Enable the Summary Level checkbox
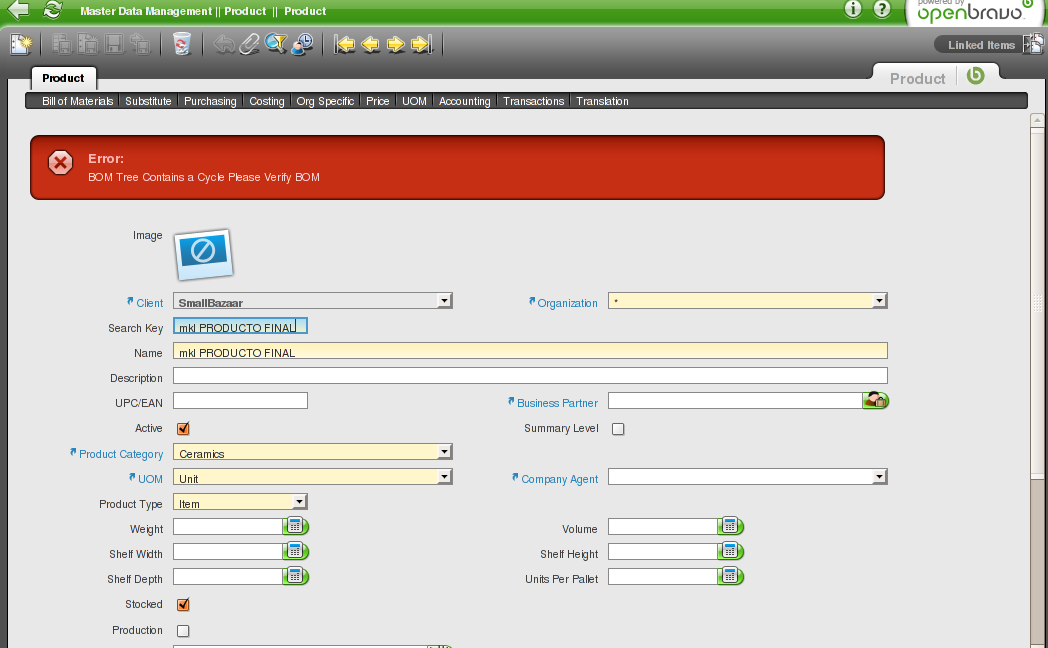Screen dimensions: 1048x648 pyautogui.click(x=618, y=429)
